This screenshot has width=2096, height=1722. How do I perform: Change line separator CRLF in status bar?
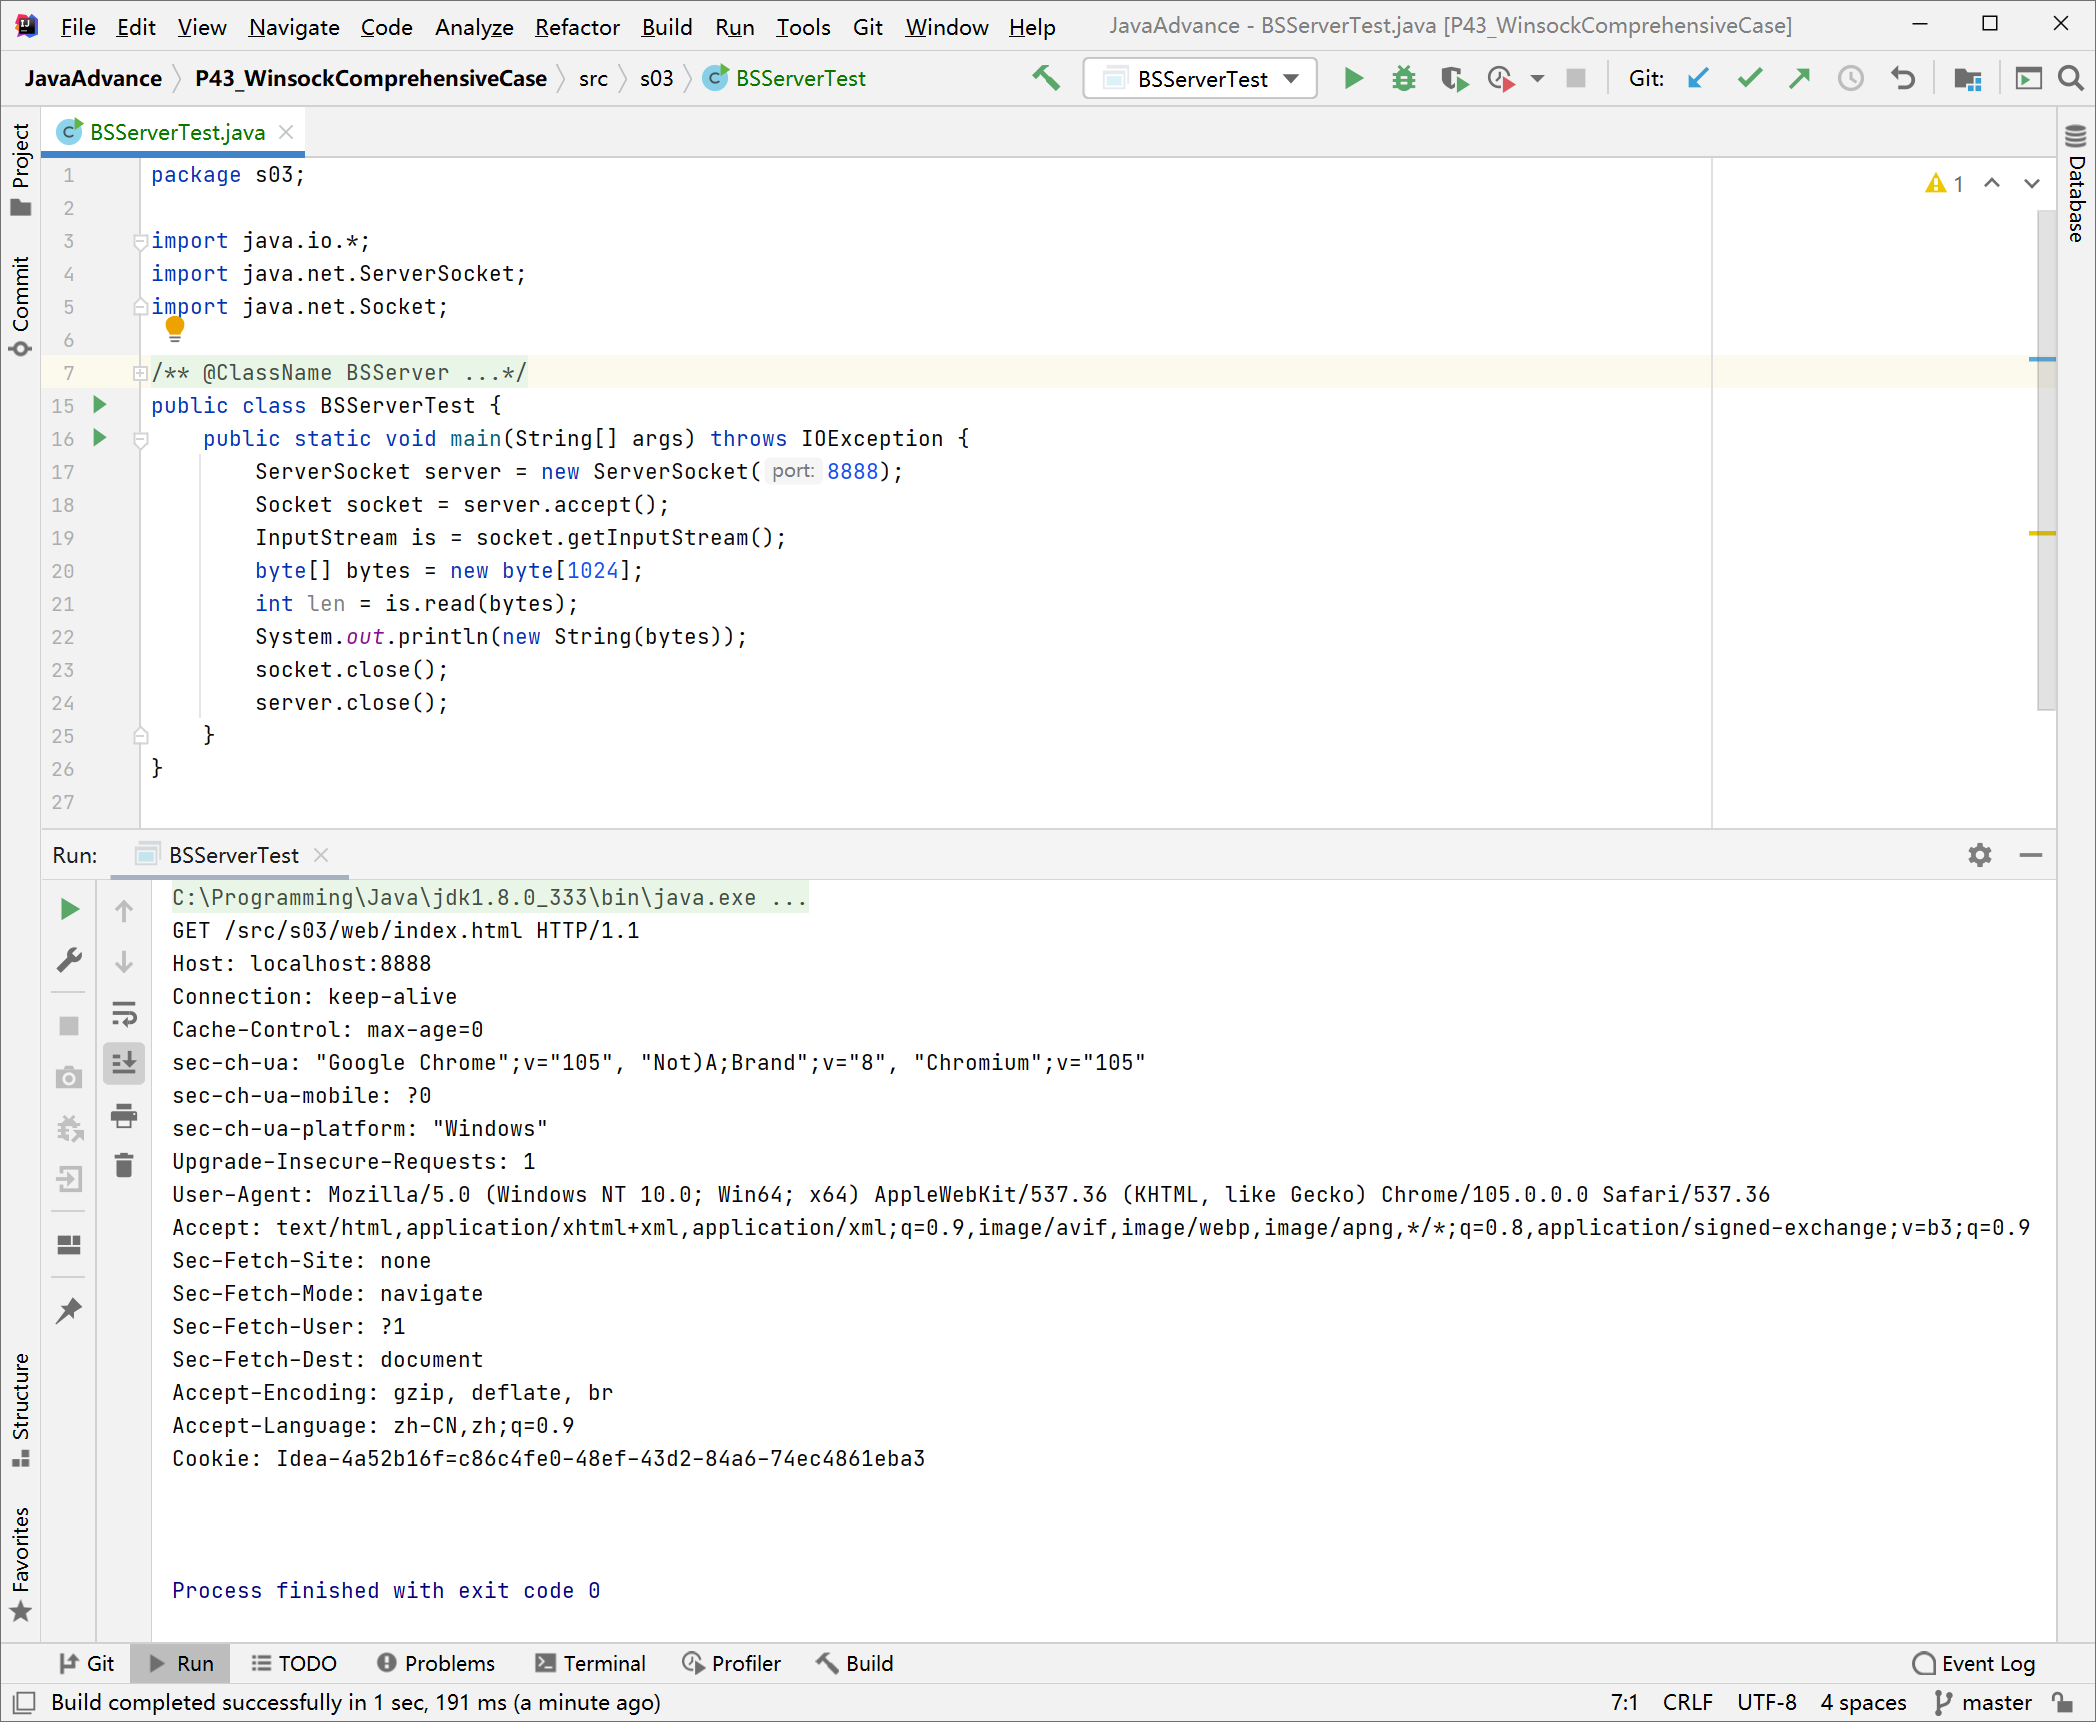click(x=1687, y=1702)
